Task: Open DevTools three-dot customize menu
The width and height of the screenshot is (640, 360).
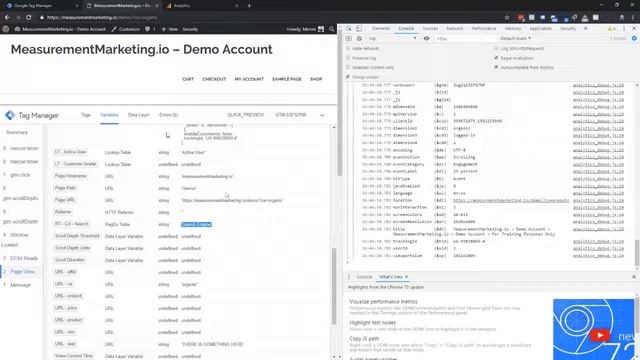Action: click(624, 29)
